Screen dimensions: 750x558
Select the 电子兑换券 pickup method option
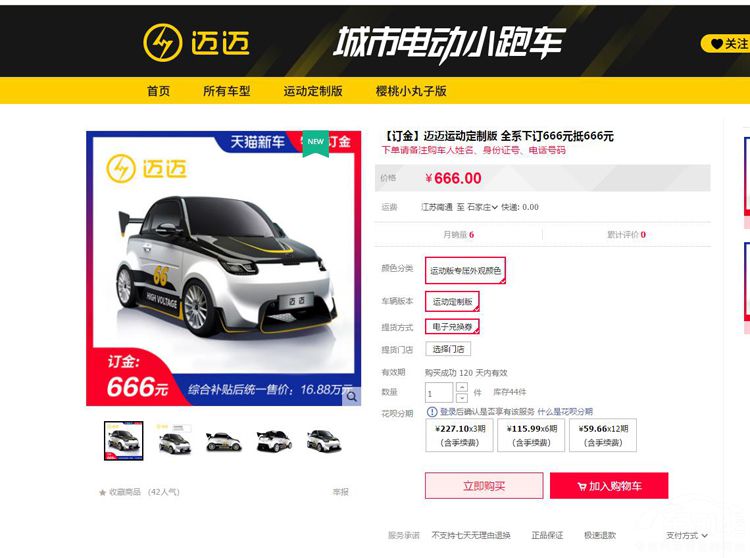452,327
